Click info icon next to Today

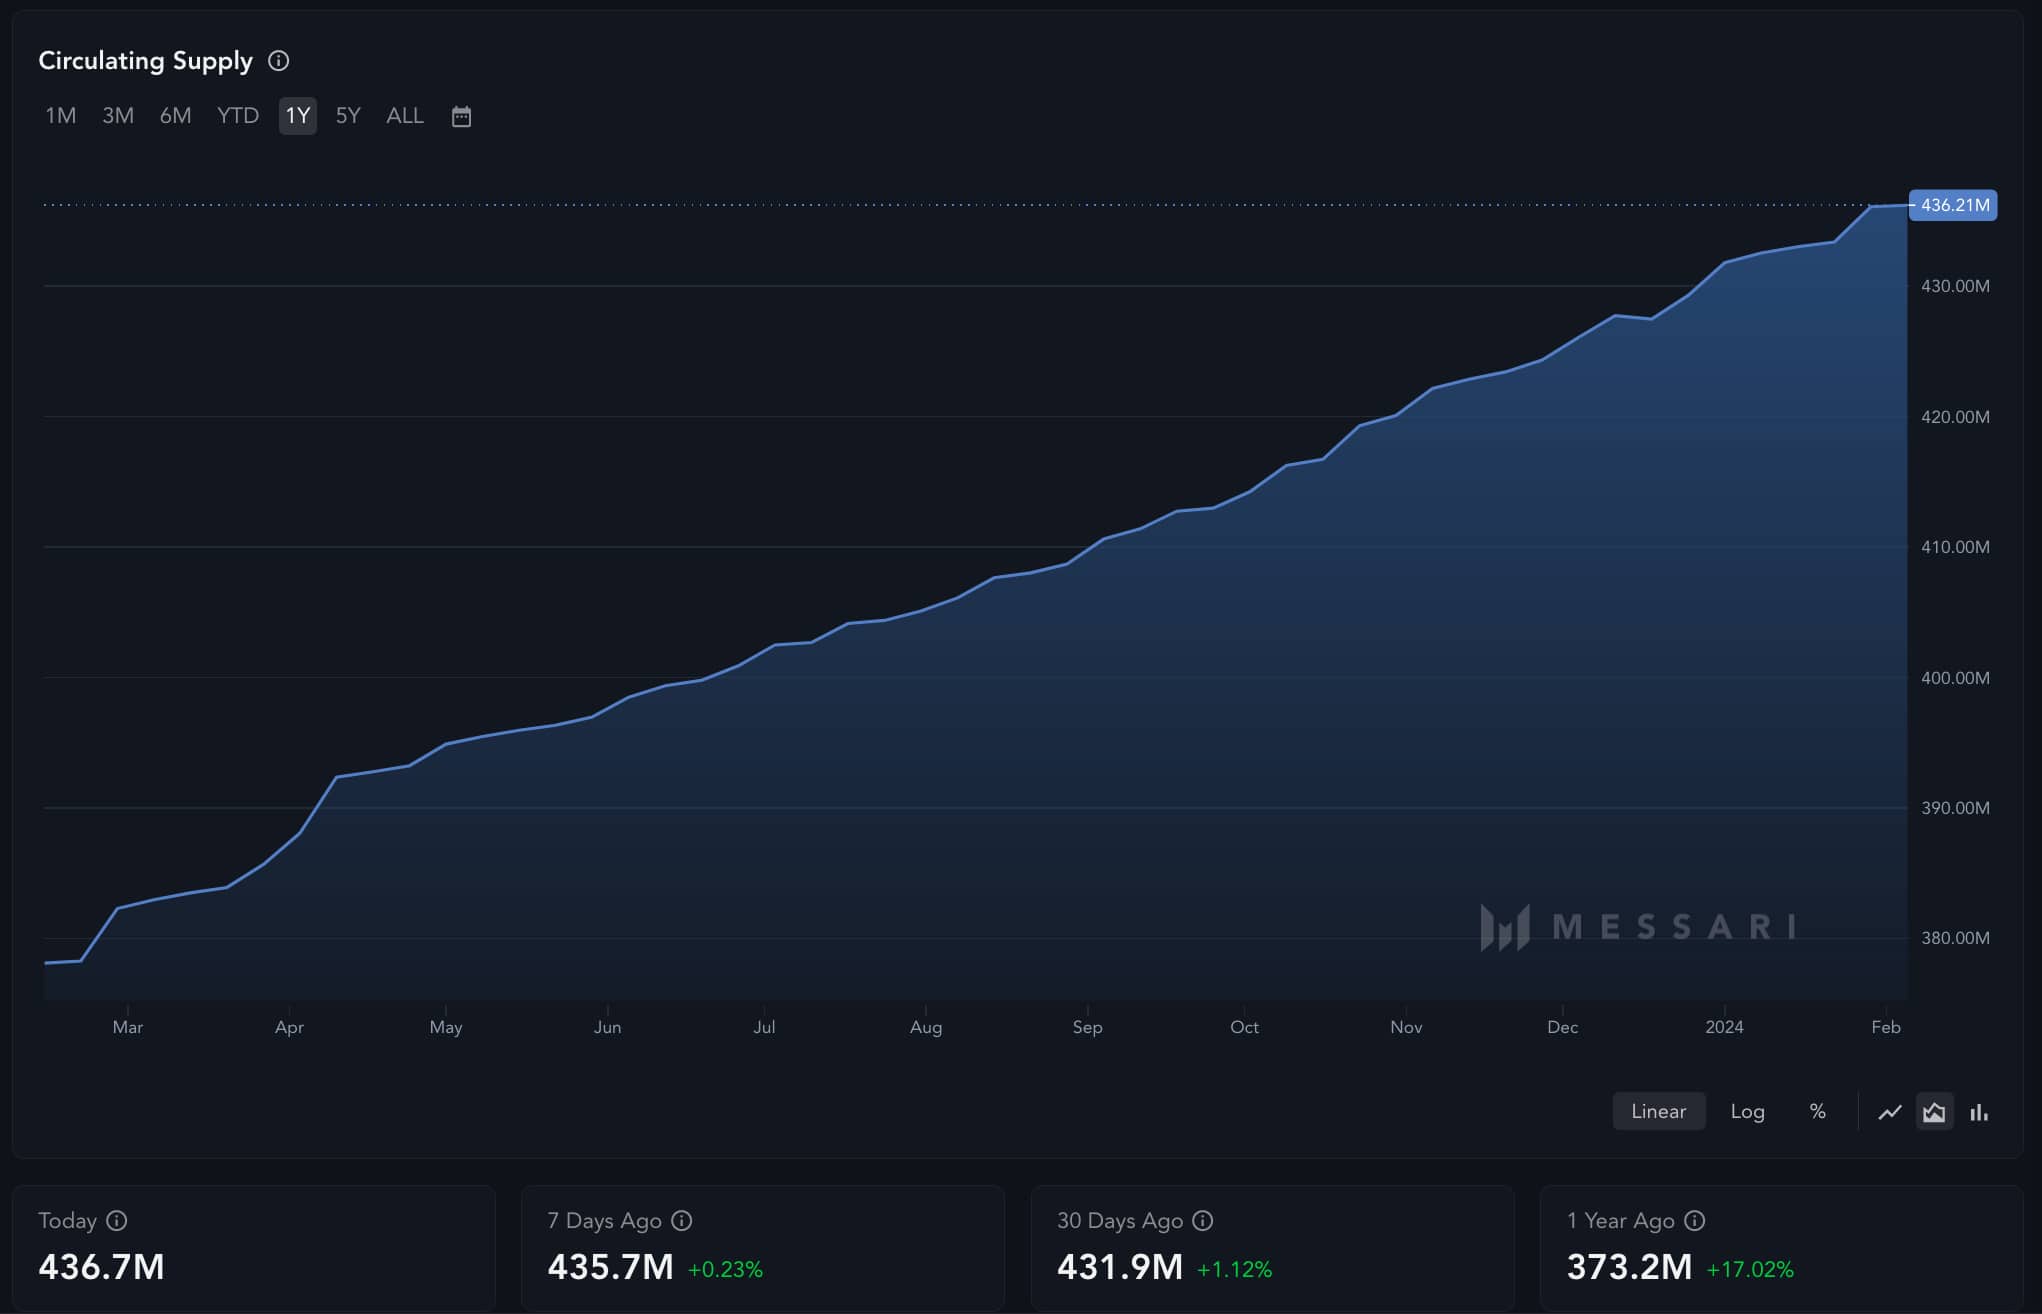click(117, 1221)
